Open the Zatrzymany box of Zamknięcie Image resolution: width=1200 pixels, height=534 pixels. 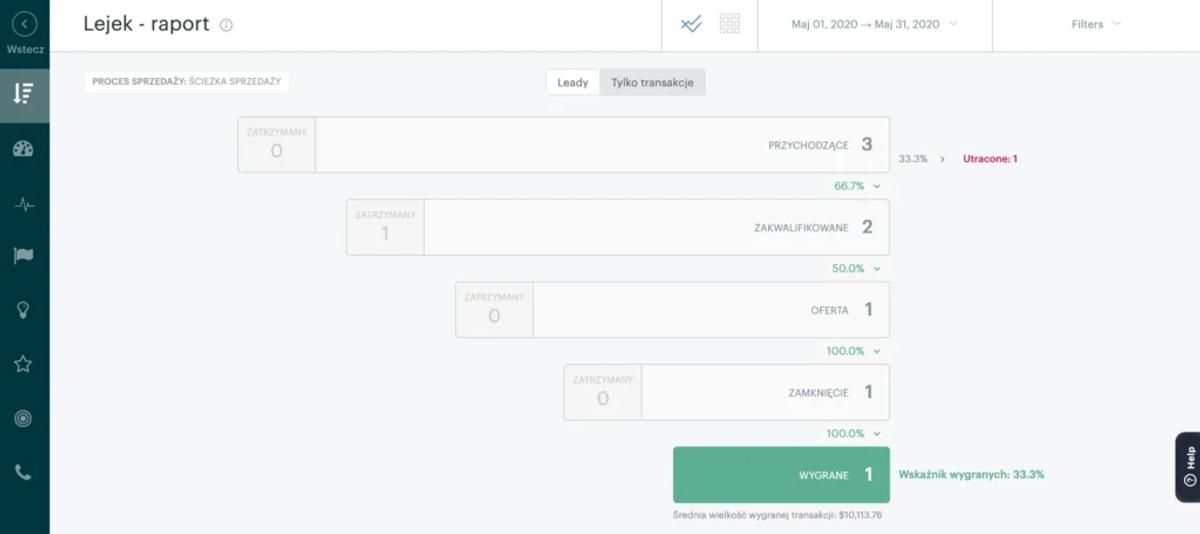[603, 392]
